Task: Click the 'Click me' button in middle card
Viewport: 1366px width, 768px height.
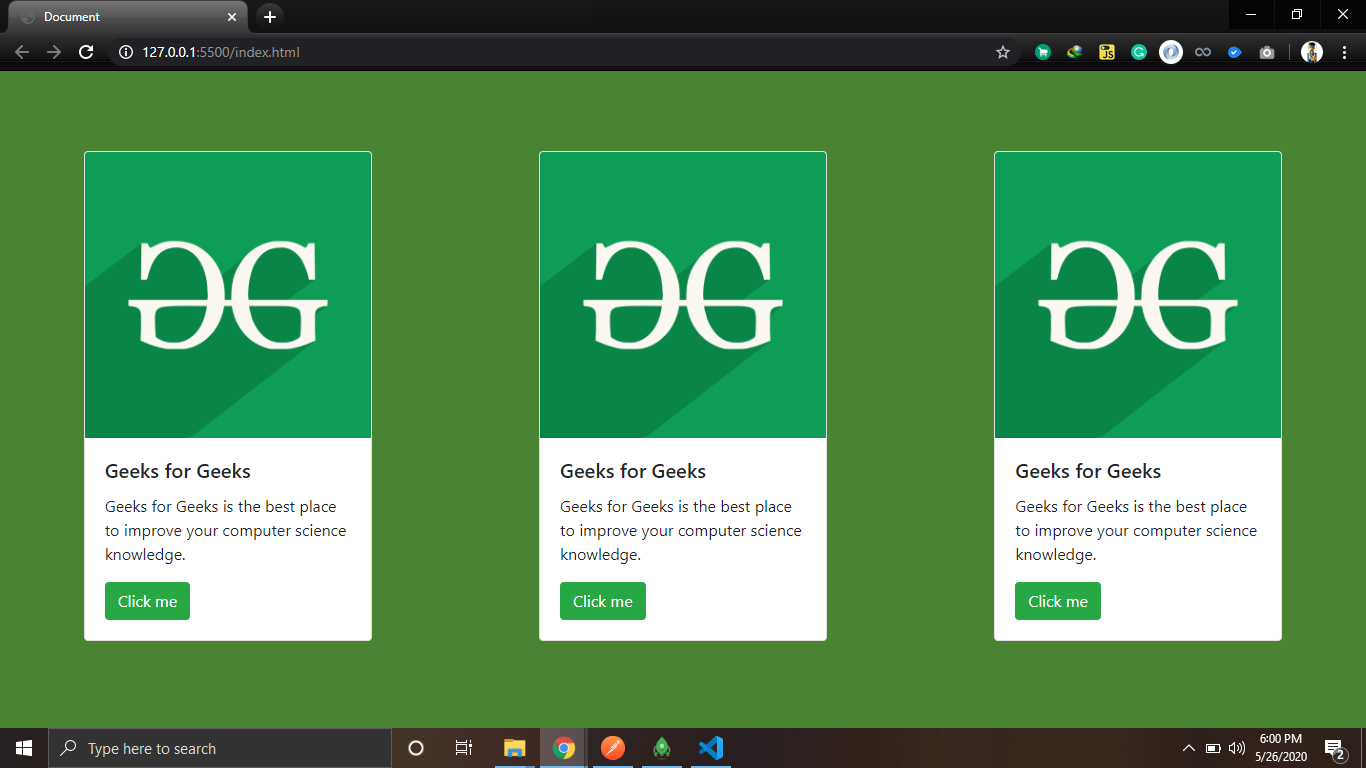Action: coord(603,601)
